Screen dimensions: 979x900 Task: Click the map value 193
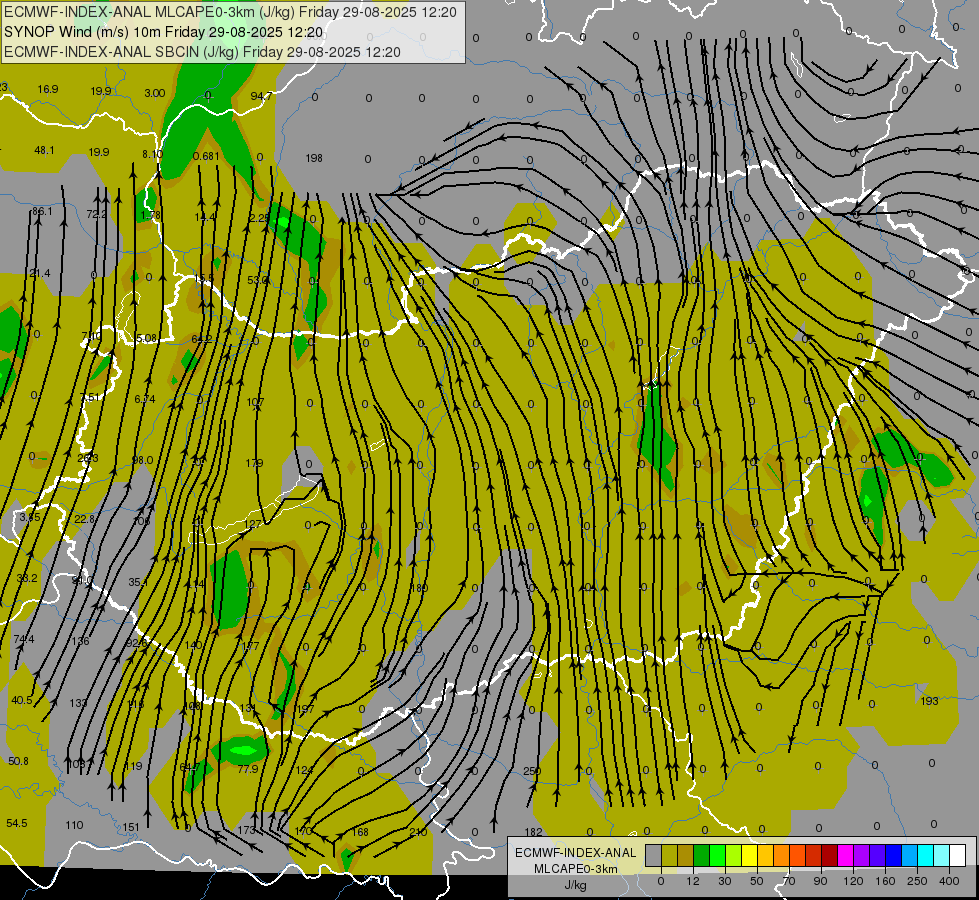tap(929, 701)
